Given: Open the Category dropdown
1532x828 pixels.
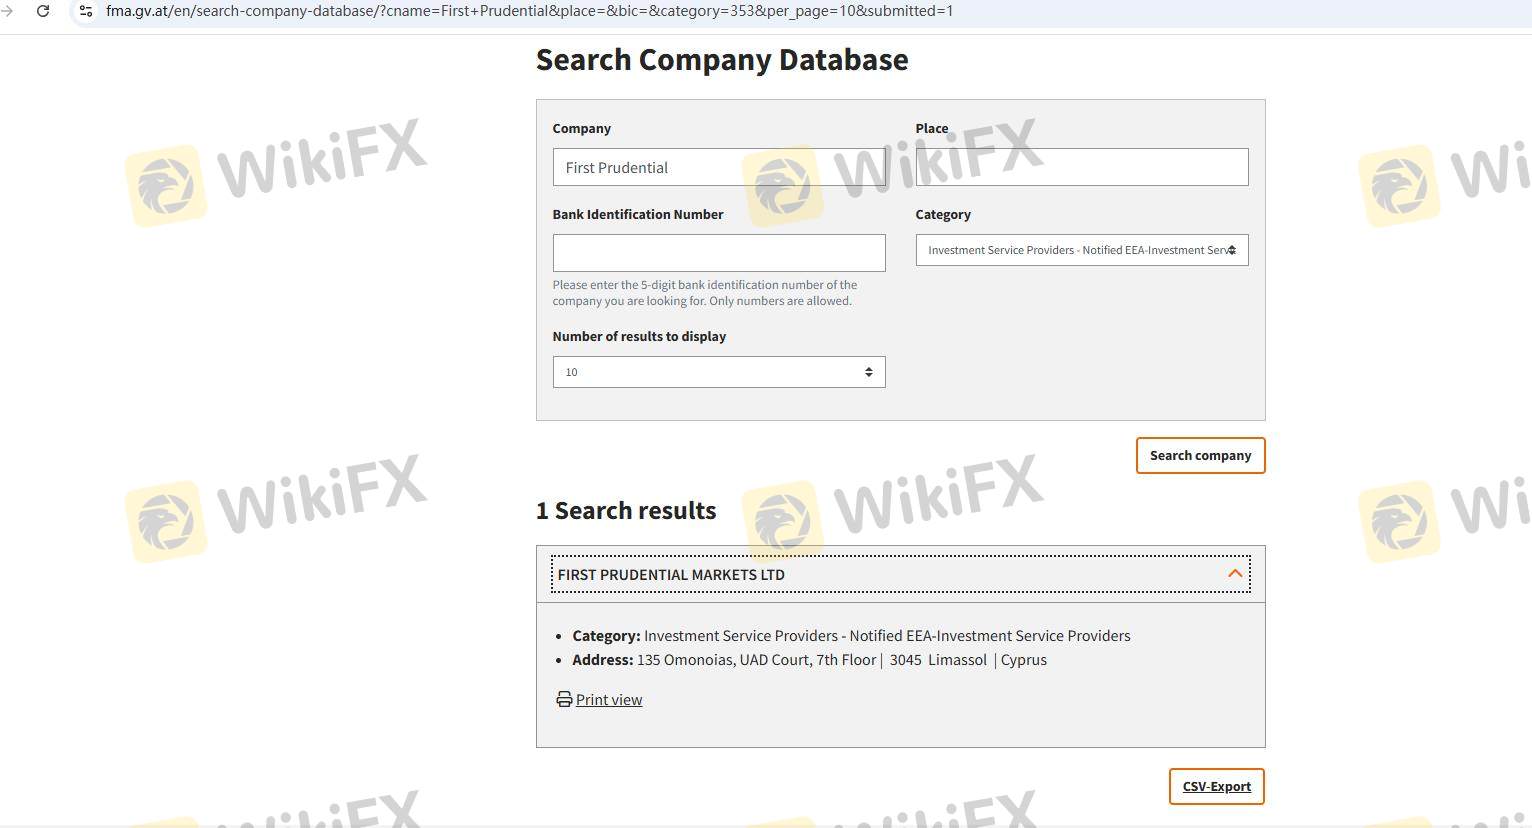Looking at the screenshot, I should click(x=1081, y=250).
